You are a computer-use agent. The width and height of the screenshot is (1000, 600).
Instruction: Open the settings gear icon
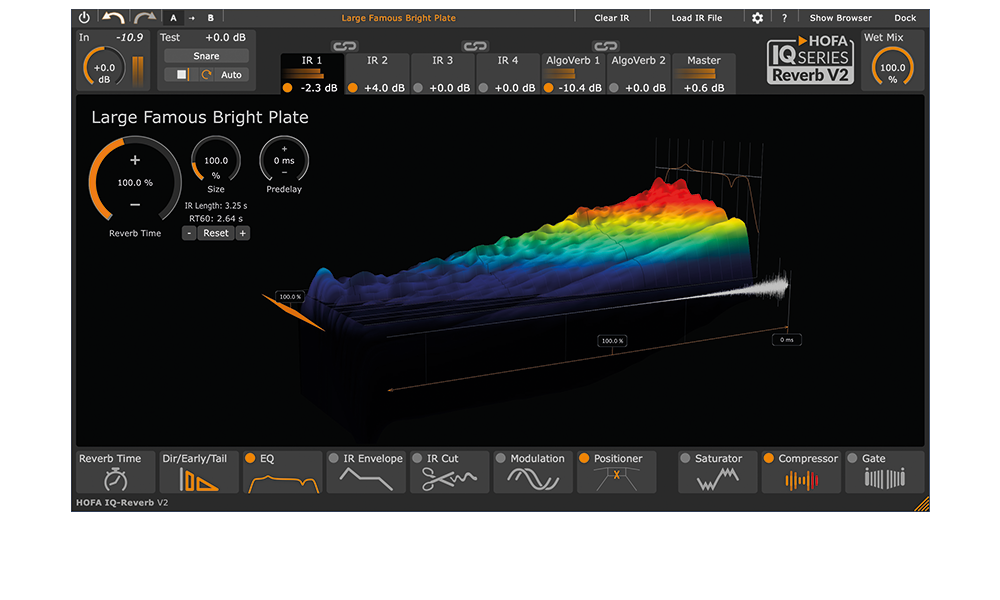pos(757,18)
